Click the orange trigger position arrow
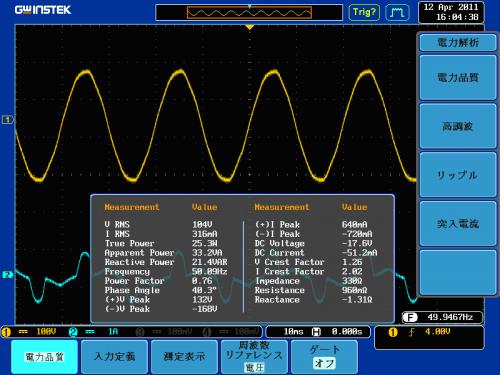 pyautogui.click(x=249, y=27)
